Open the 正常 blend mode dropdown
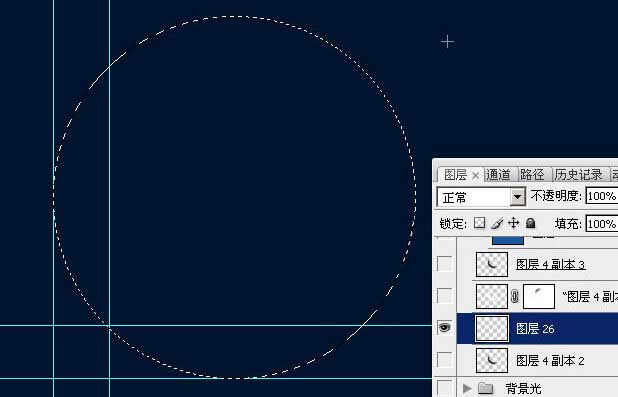 pyautogui.click(x=517, y=196)
